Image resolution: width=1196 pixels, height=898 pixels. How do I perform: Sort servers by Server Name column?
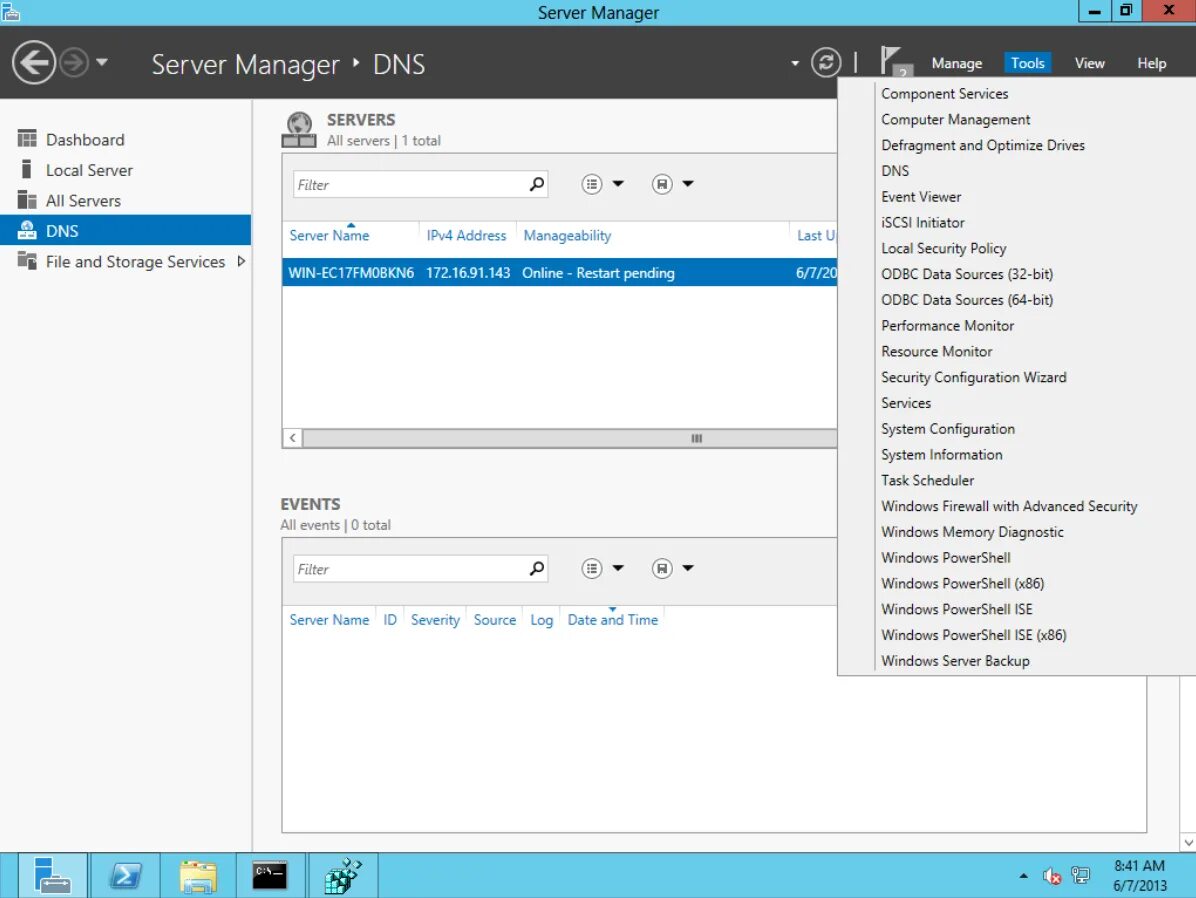click(x=329, y=236)
